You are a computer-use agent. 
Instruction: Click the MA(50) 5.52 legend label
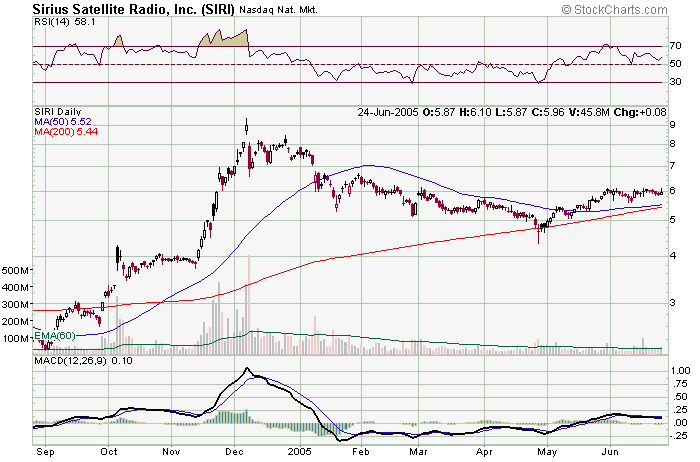[x=63, y=121]
